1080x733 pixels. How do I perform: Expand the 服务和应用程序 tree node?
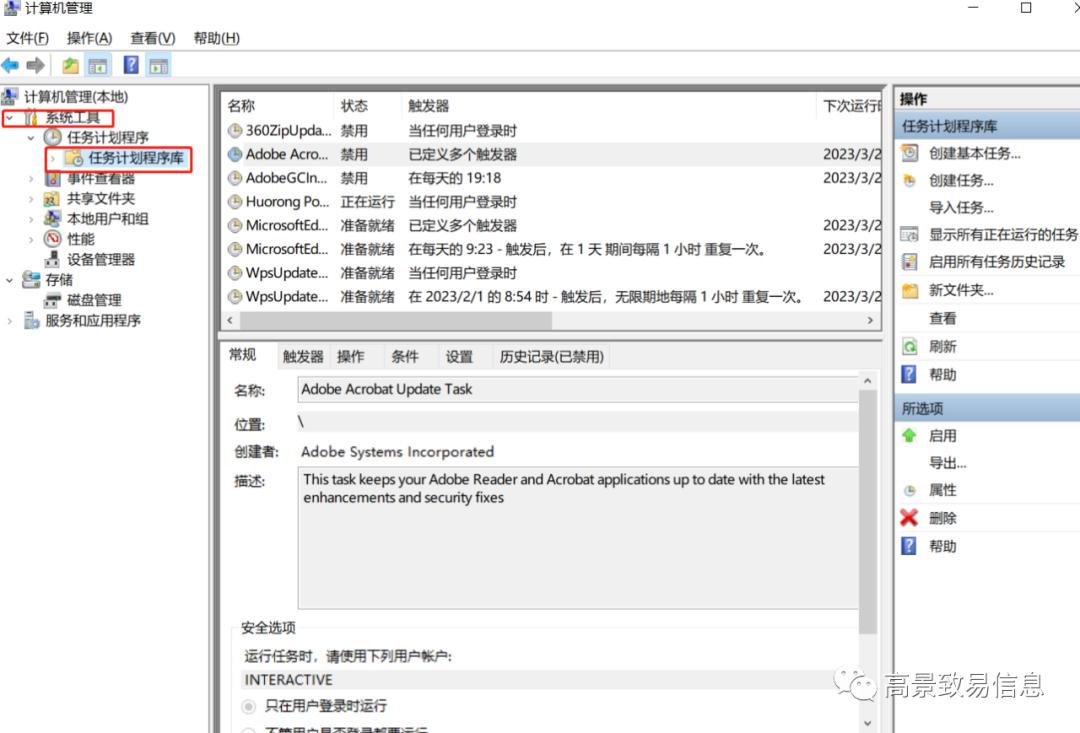9,321
